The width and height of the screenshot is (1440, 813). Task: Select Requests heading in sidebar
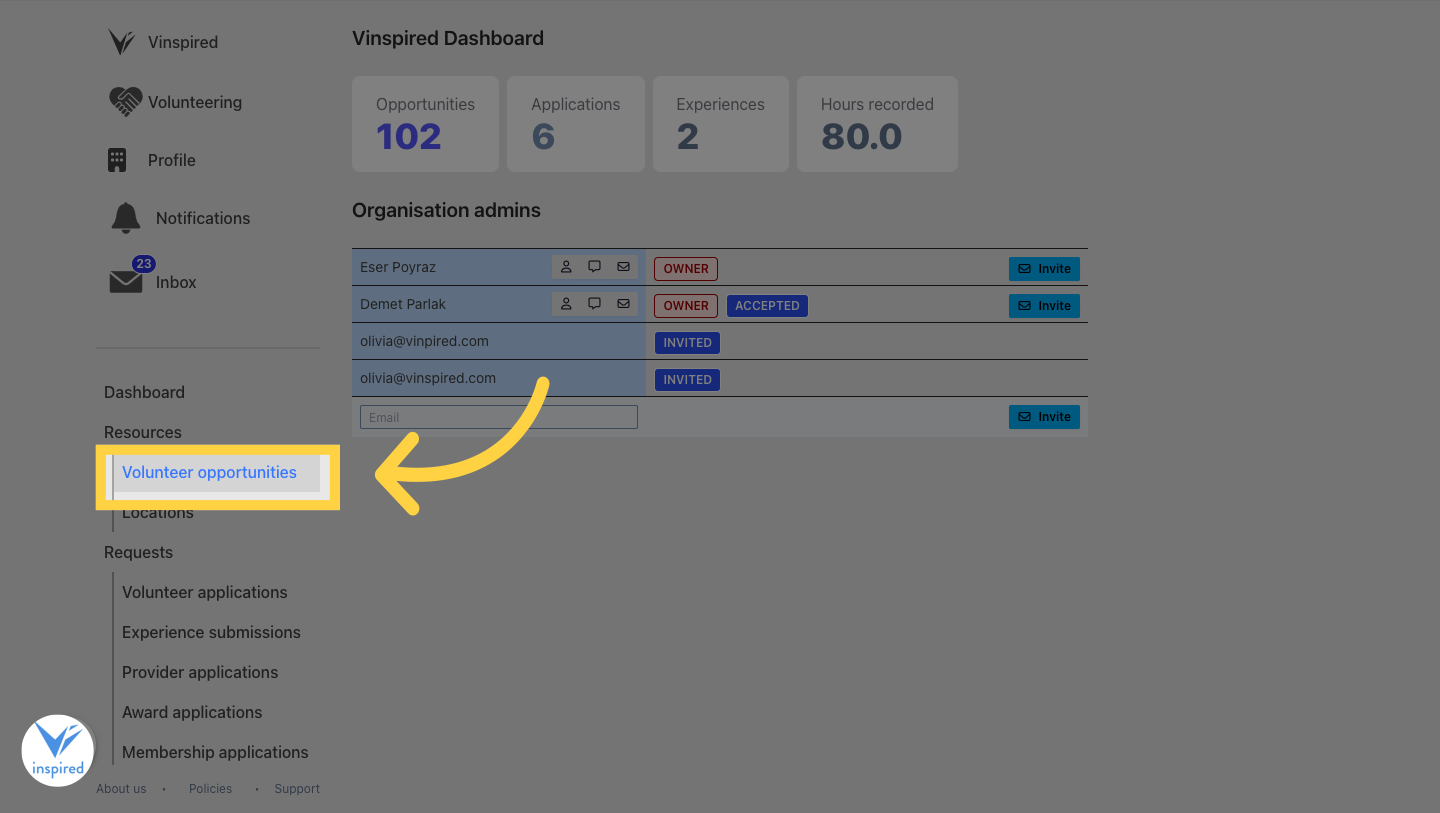(138, 552)
